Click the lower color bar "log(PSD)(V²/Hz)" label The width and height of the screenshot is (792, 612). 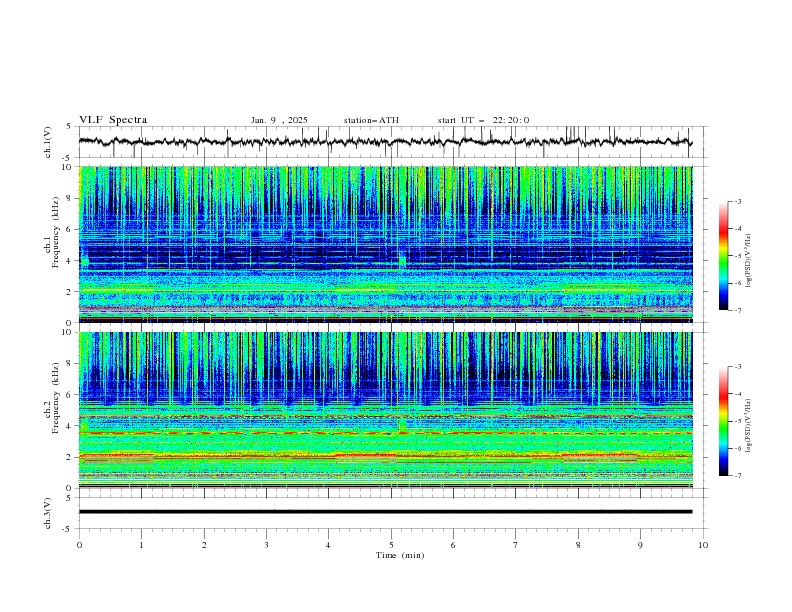(x=749, y=426)
